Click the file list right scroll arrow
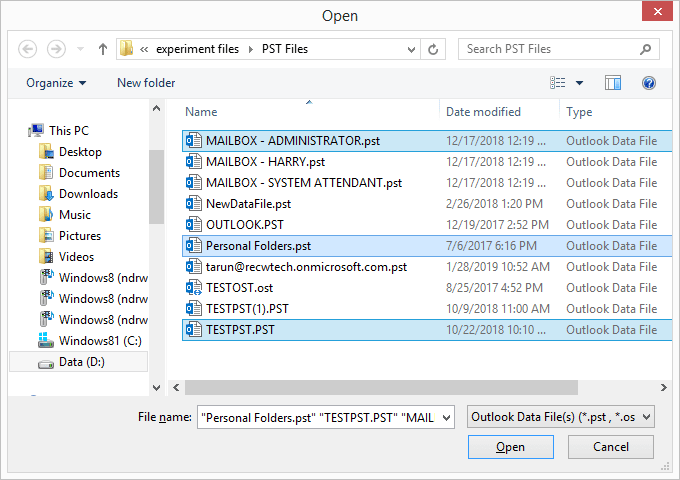 coord(664,387)
